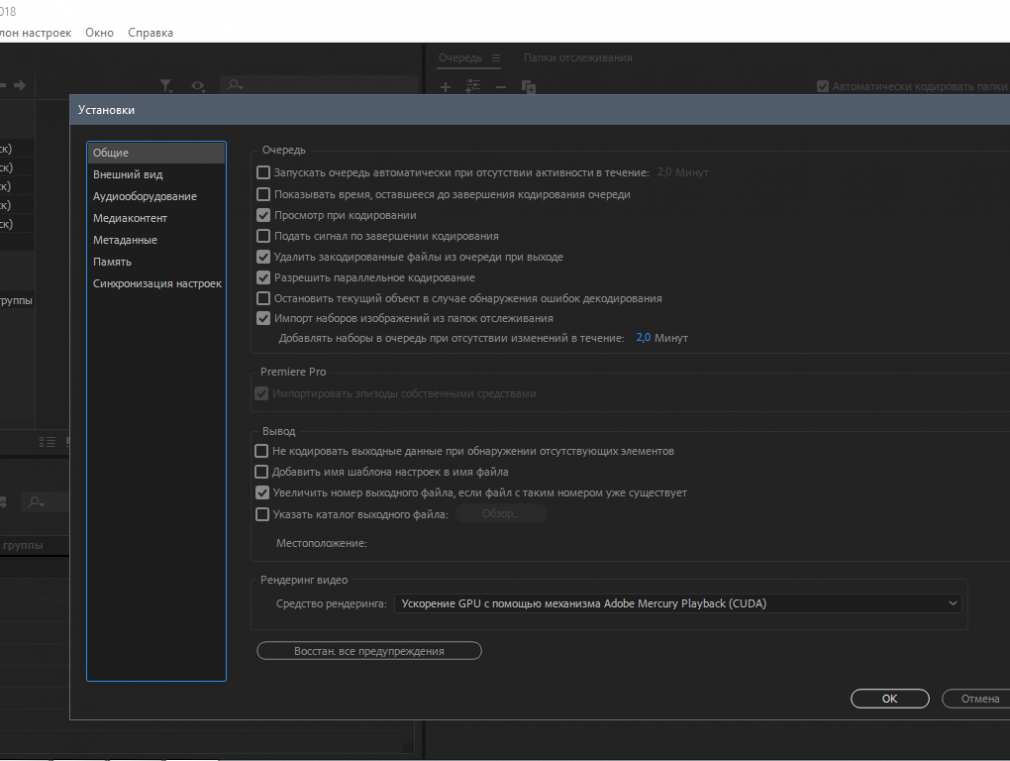Confirm settings with the OK button
1010x761 pixels.
890,698
